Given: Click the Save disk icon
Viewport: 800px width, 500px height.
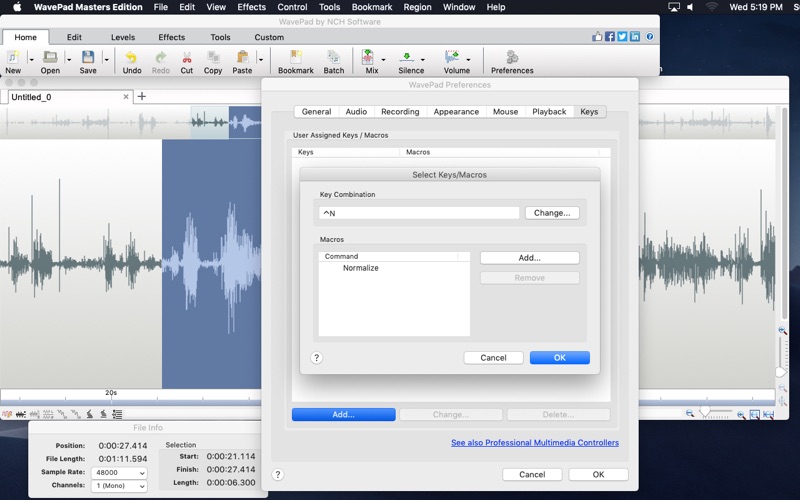Looking at the screenshot, I should click(x=88, y=59).
